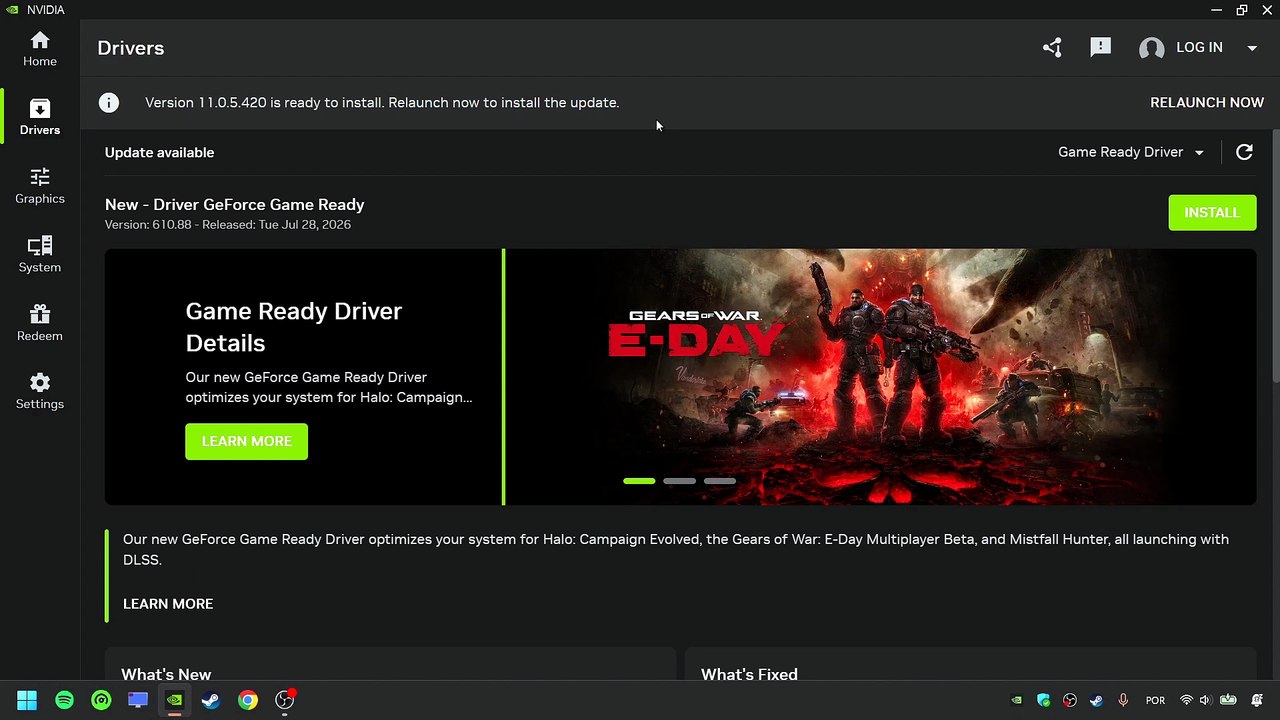The height and width of the screenshot is (720, 1280).
Task: Click driver version 610.88 release text
Action: coord(228,224)
